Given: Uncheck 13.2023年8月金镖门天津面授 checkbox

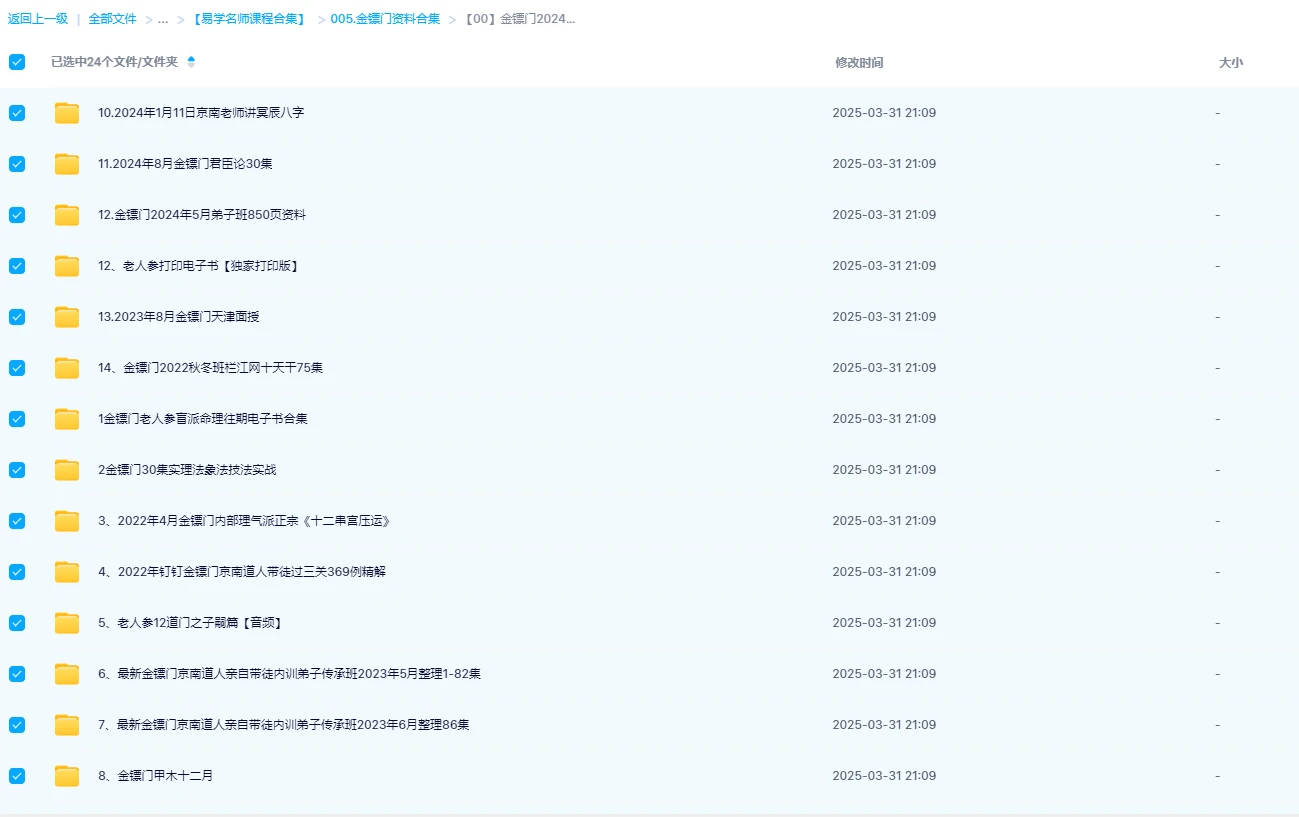Looking at the screenshot, I should 17,317.
